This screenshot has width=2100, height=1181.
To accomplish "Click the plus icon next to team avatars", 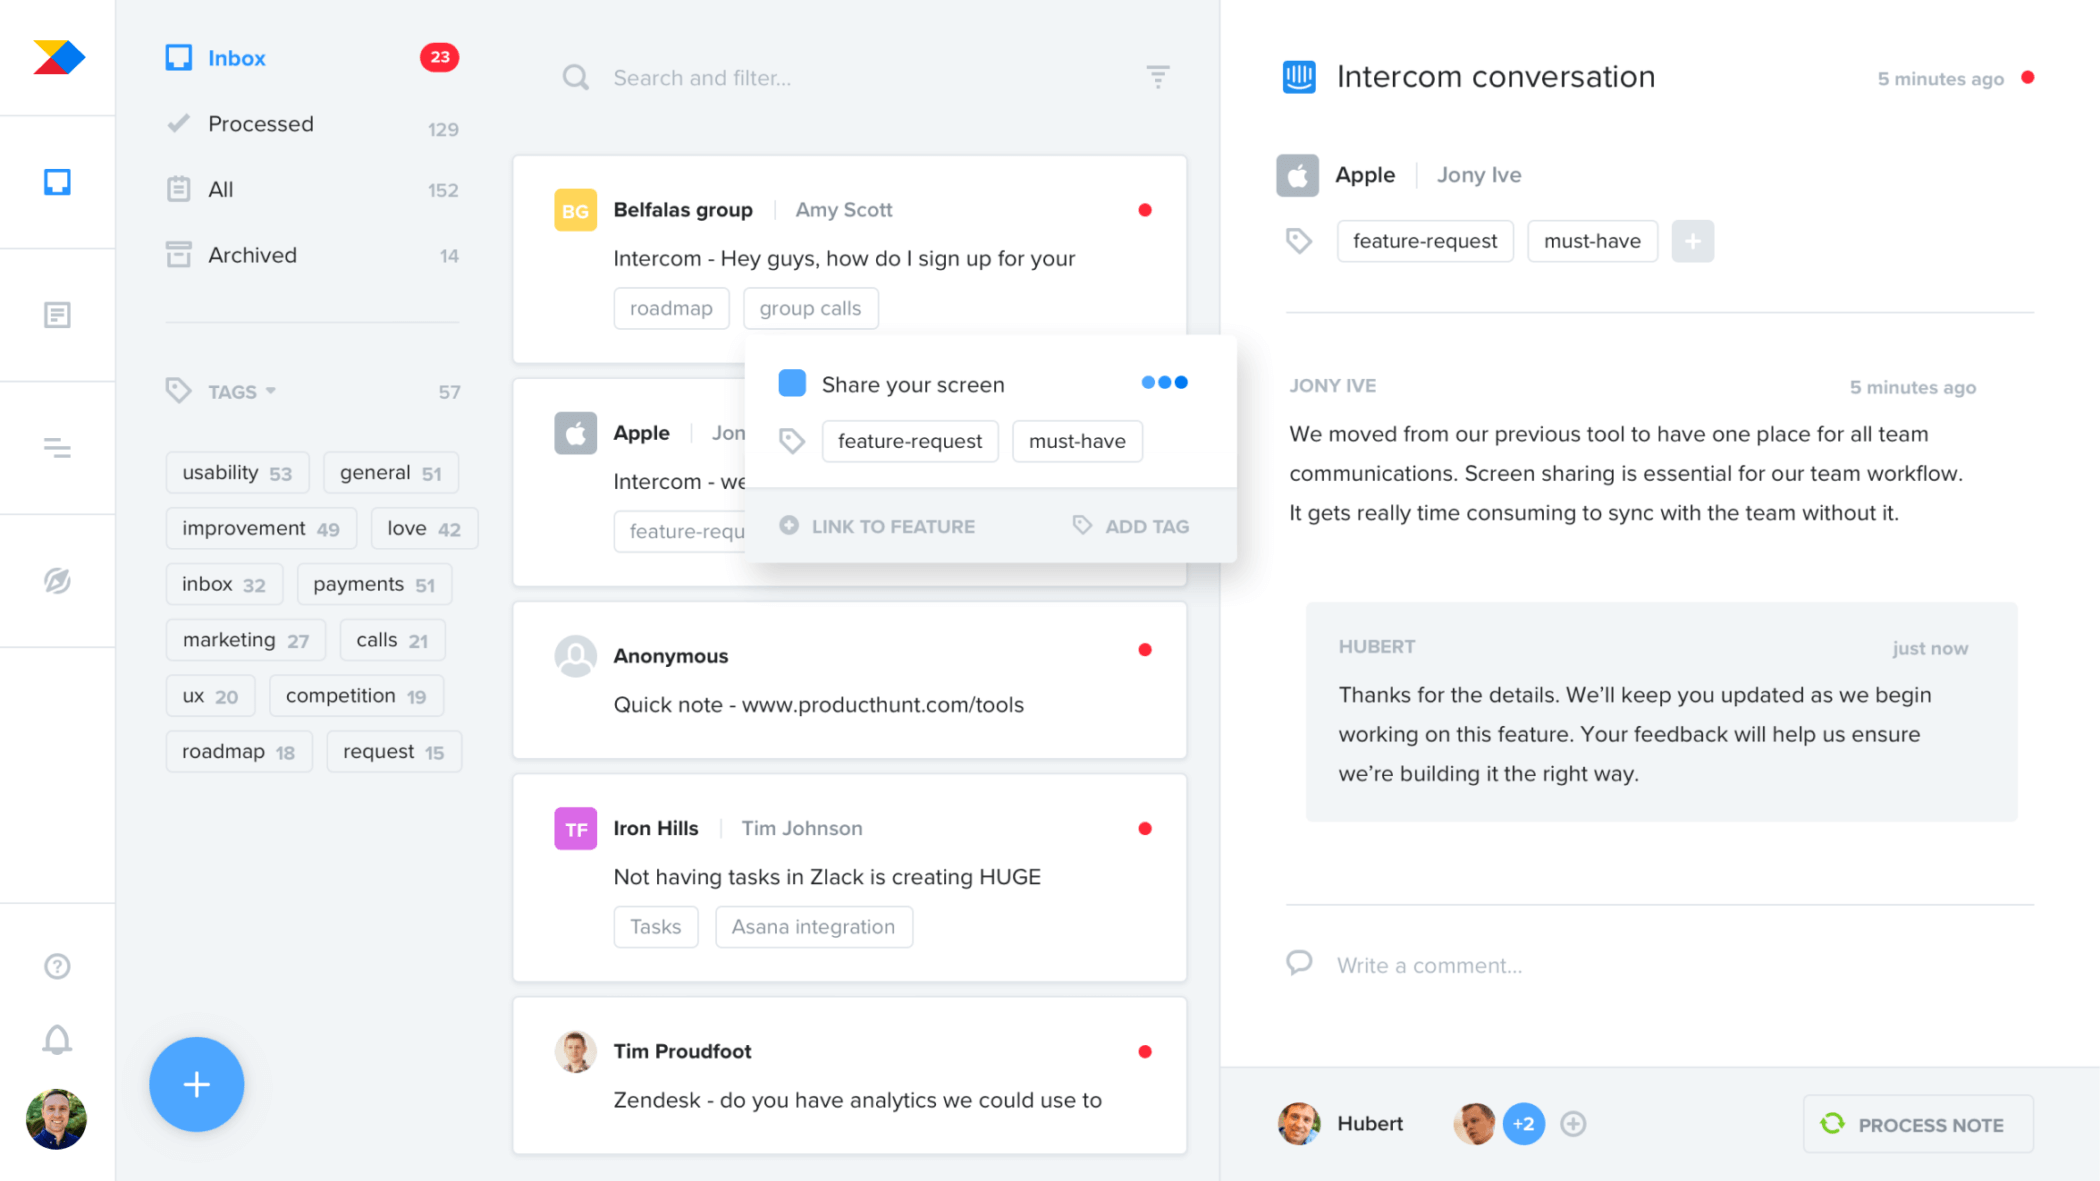I will 1574,1125.
